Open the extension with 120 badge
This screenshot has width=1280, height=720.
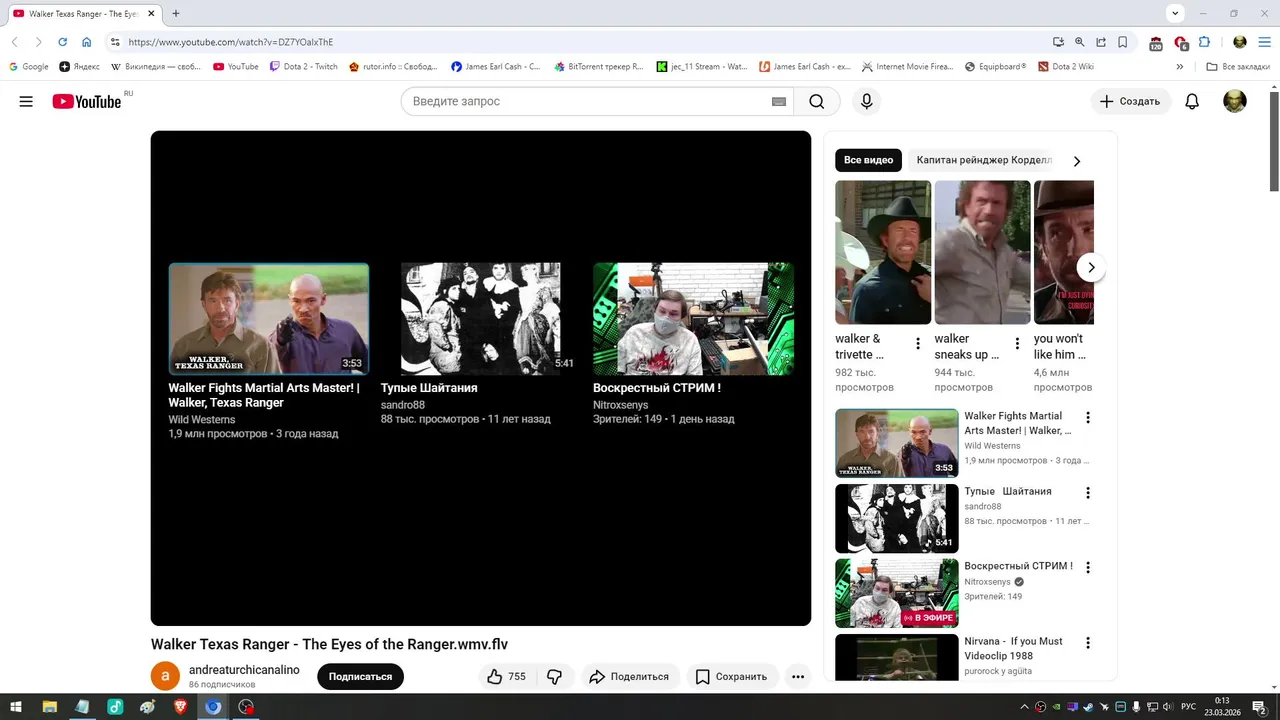pos(1156,43)
